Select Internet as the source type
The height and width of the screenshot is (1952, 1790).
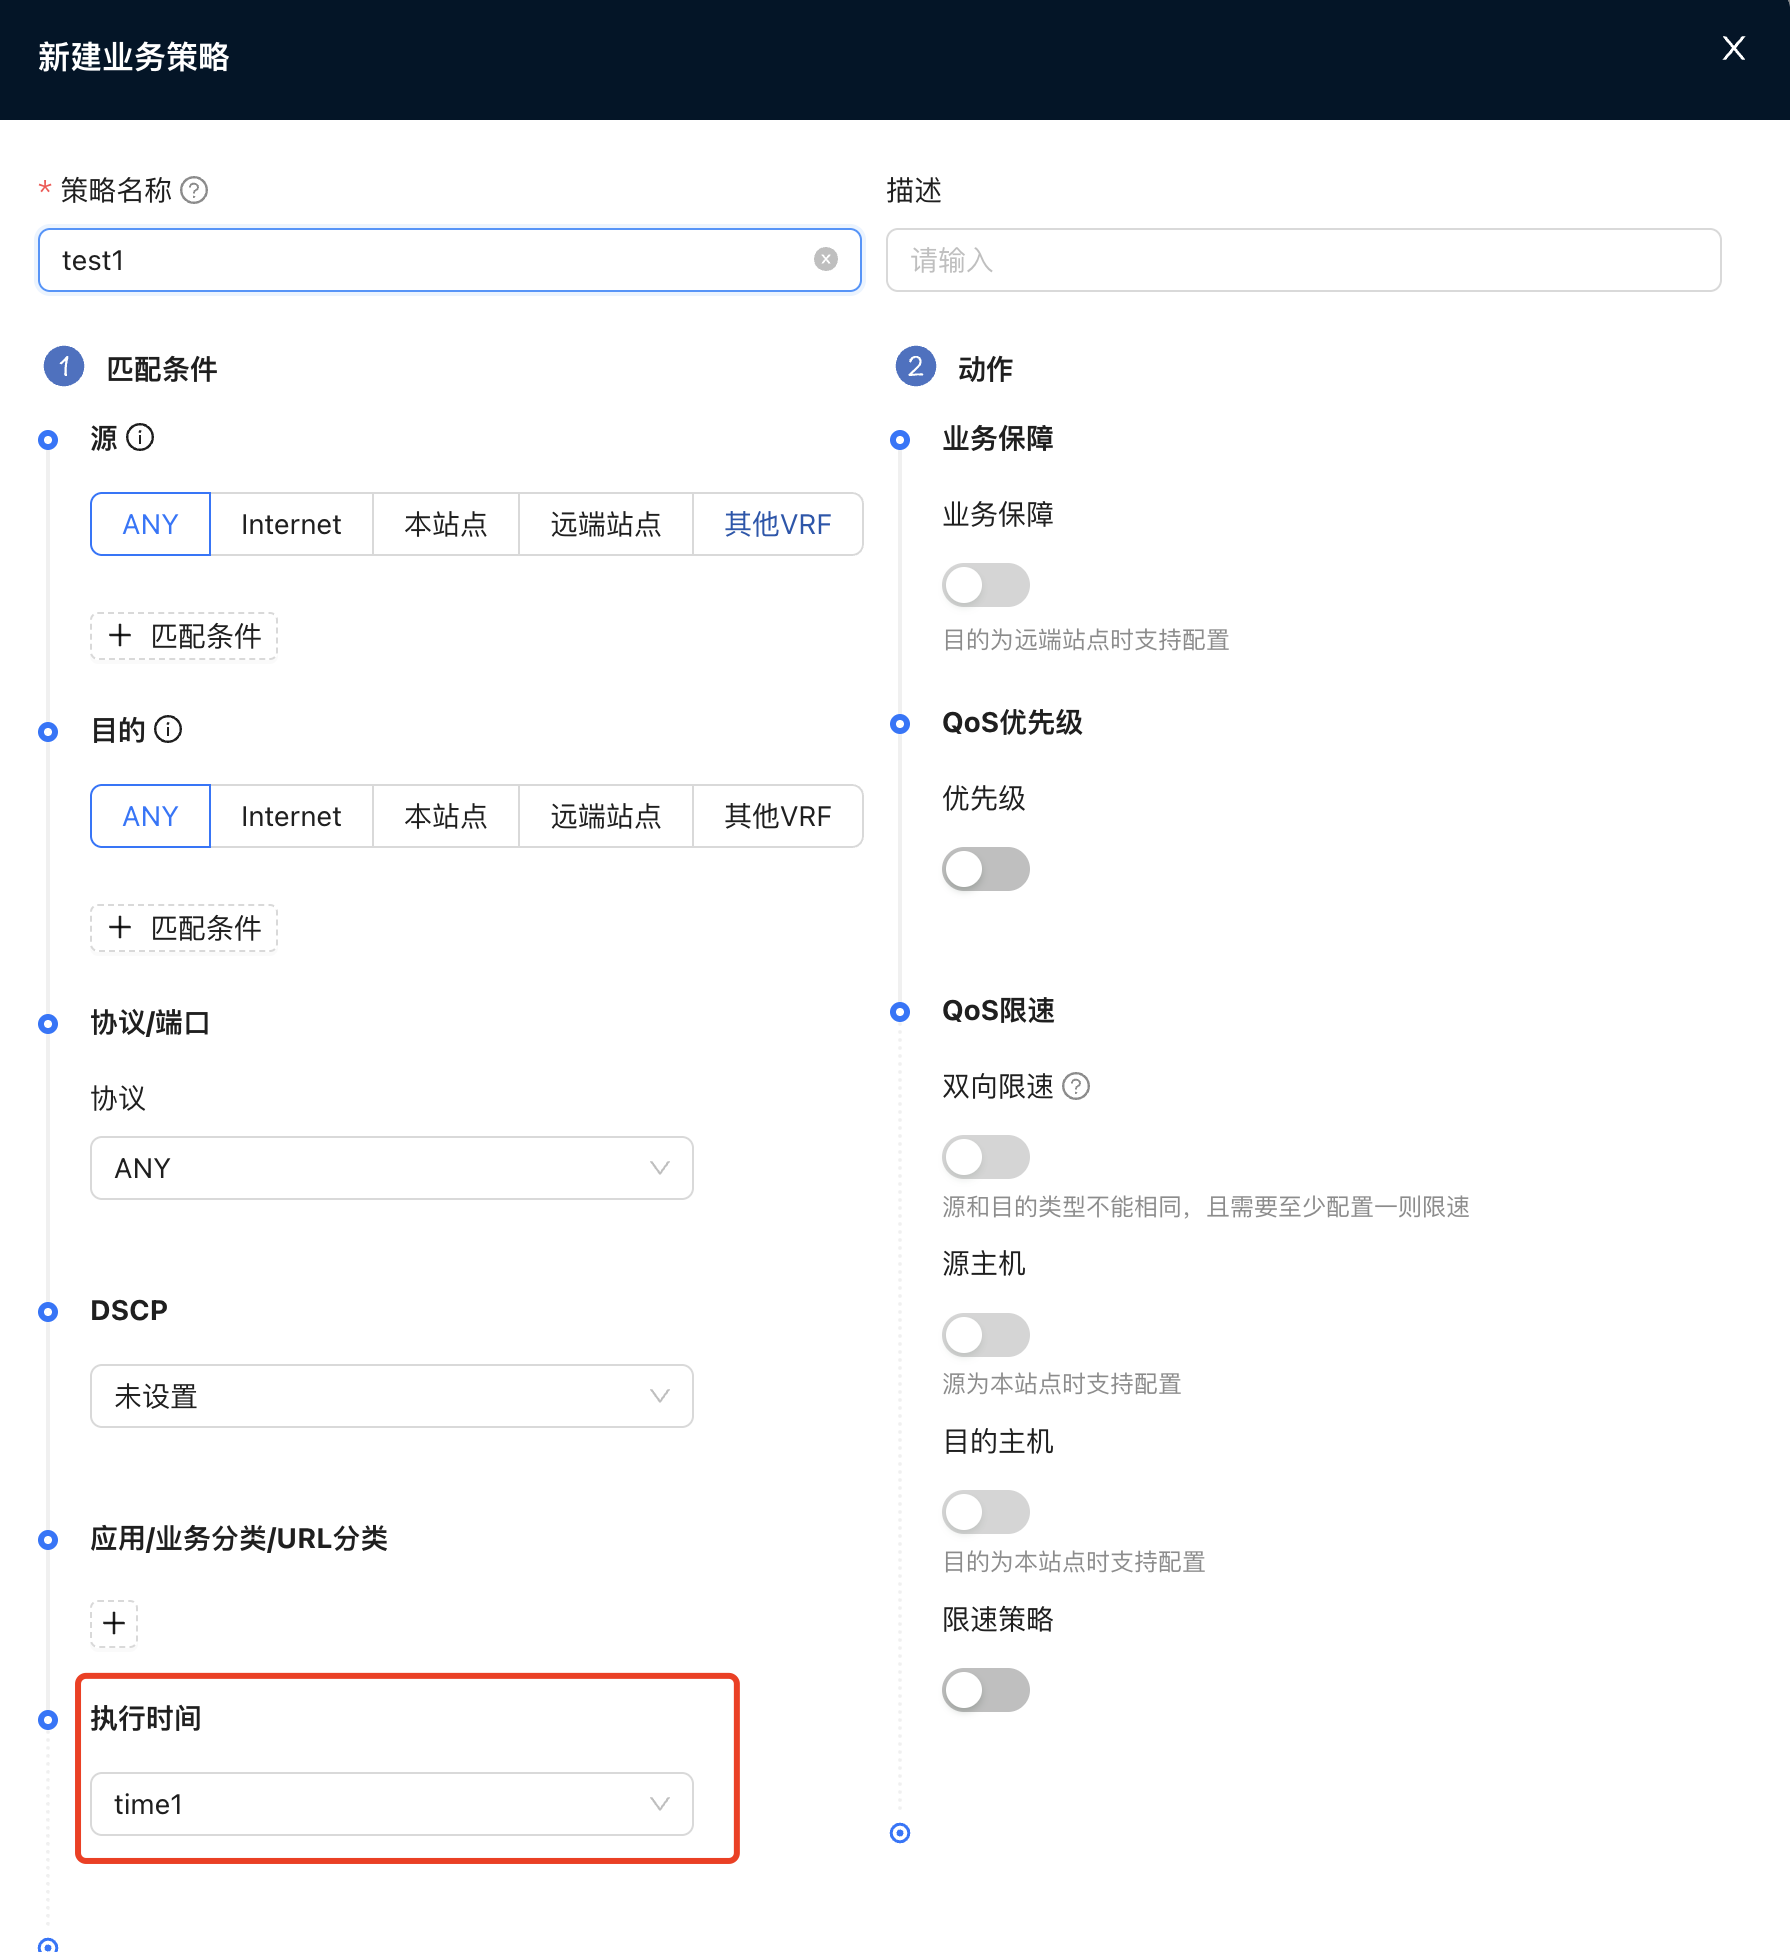tap(291, 524)
